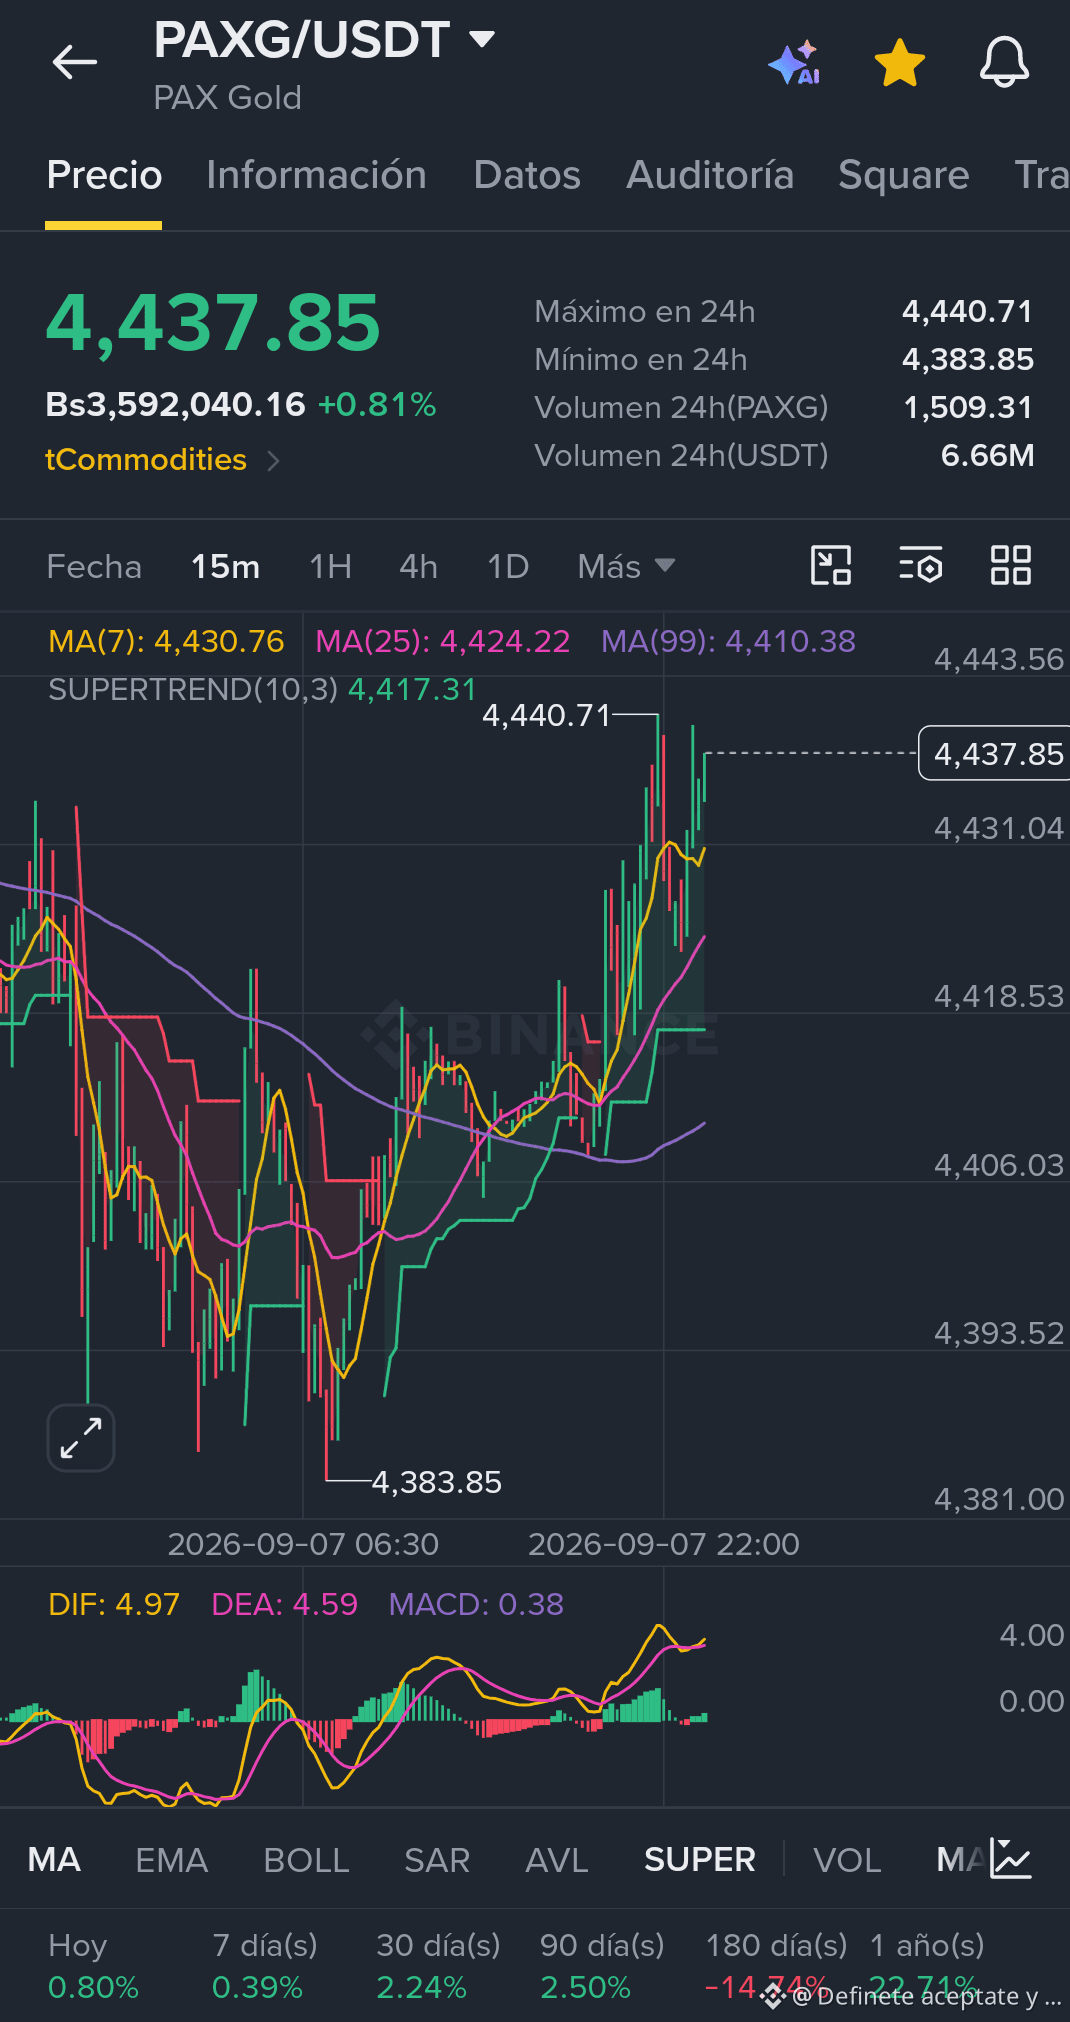This screenshot has width=1070, height=2022.
Task: Open indicator chart settings icon beside MA
Action: tap(1010, 1859)
